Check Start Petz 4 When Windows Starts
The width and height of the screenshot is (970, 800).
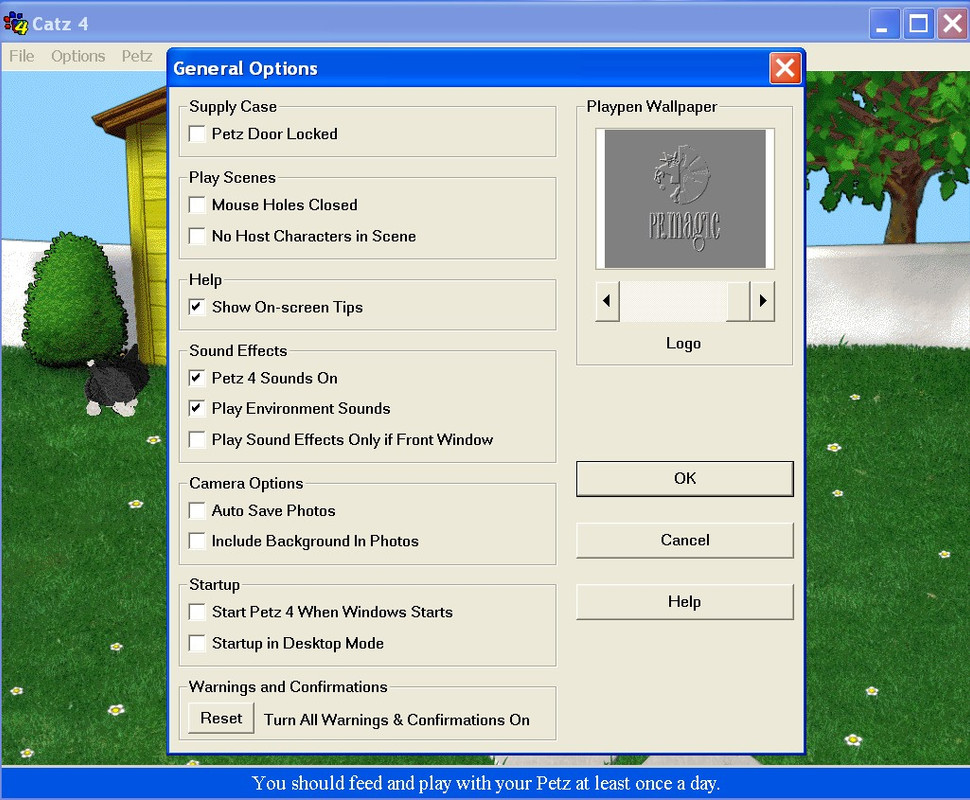tap(197, 612)
